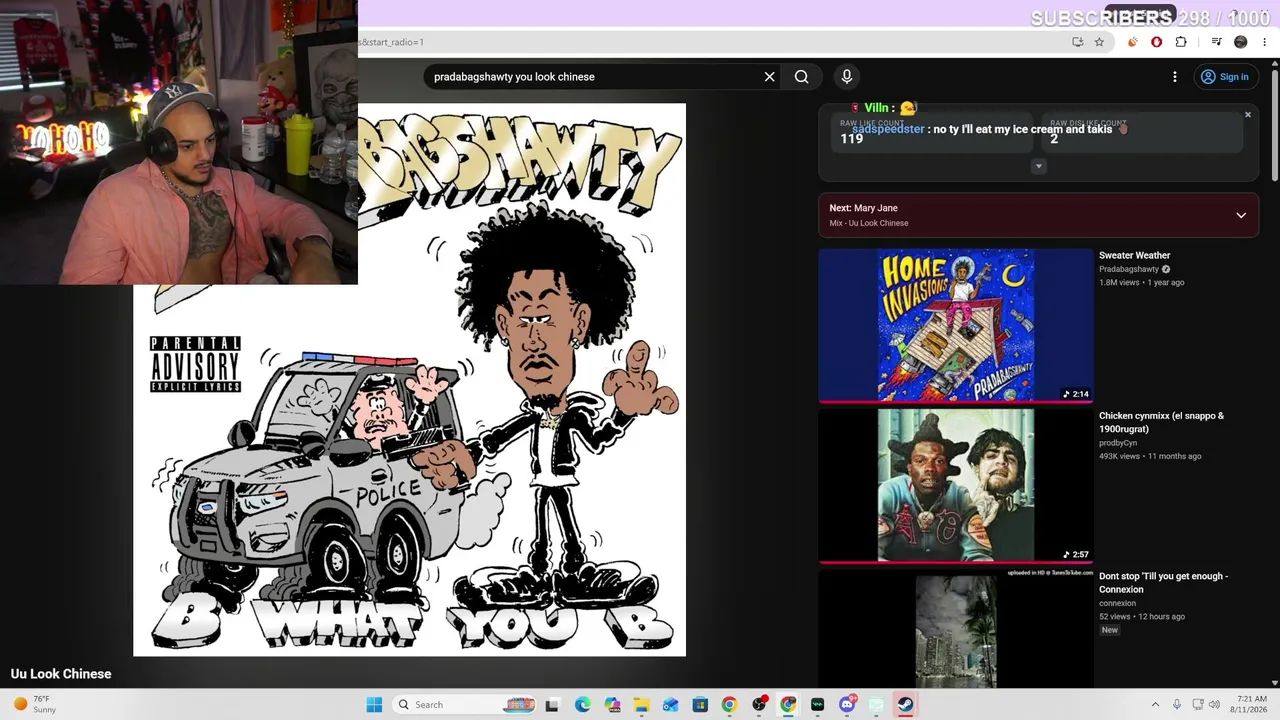Click the '52 views · 12 hours ago' text

pos(1142,617)
